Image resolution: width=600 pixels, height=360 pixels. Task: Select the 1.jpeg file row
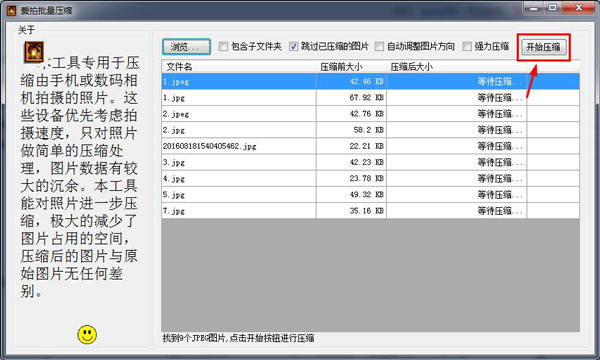370,81
